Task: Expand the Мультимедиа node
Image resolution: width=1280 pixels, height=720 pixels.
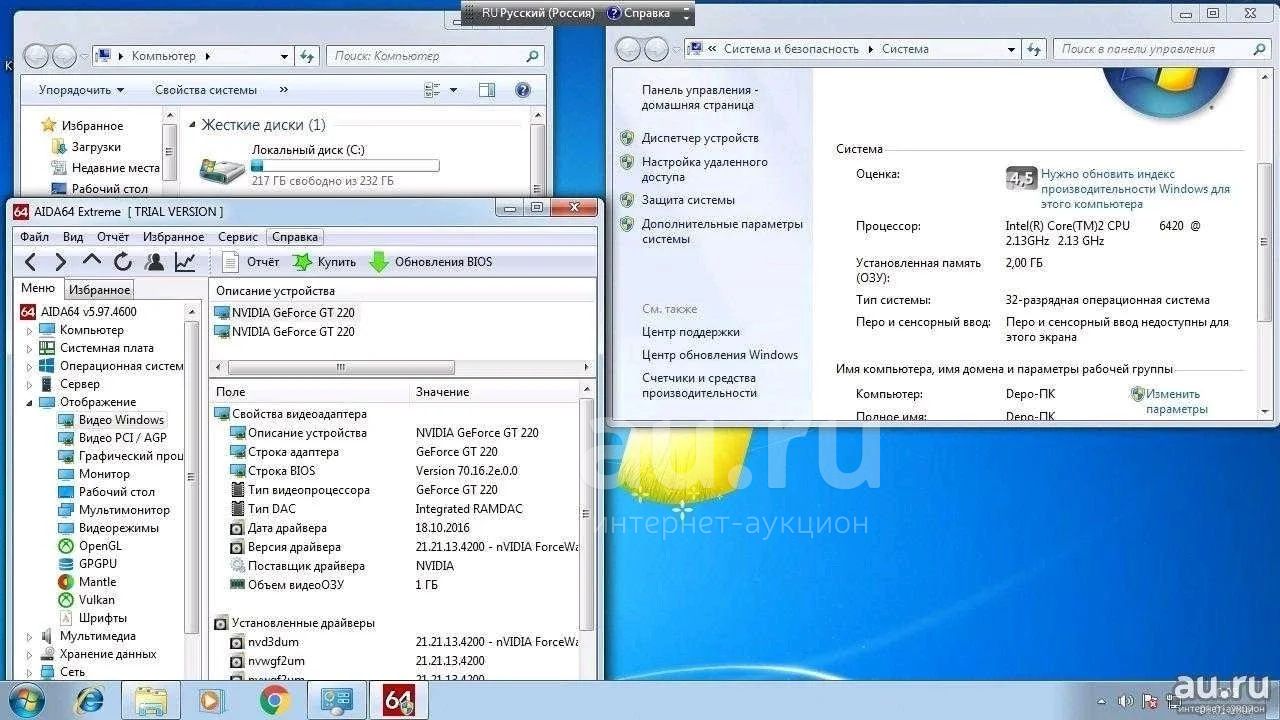Action: [30, 636]
